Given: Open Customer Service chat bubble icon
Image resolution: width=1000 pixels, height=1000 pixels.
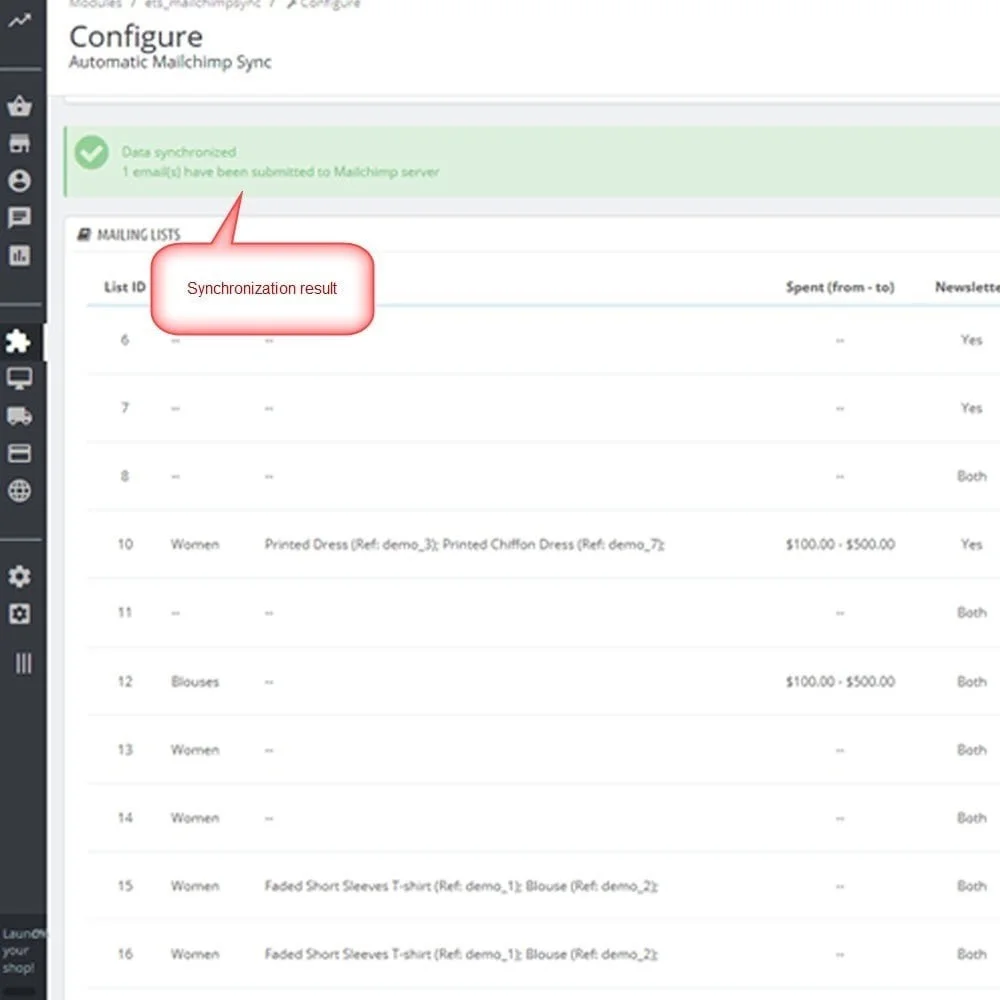Looking at the screenshot, I should 20,217.
